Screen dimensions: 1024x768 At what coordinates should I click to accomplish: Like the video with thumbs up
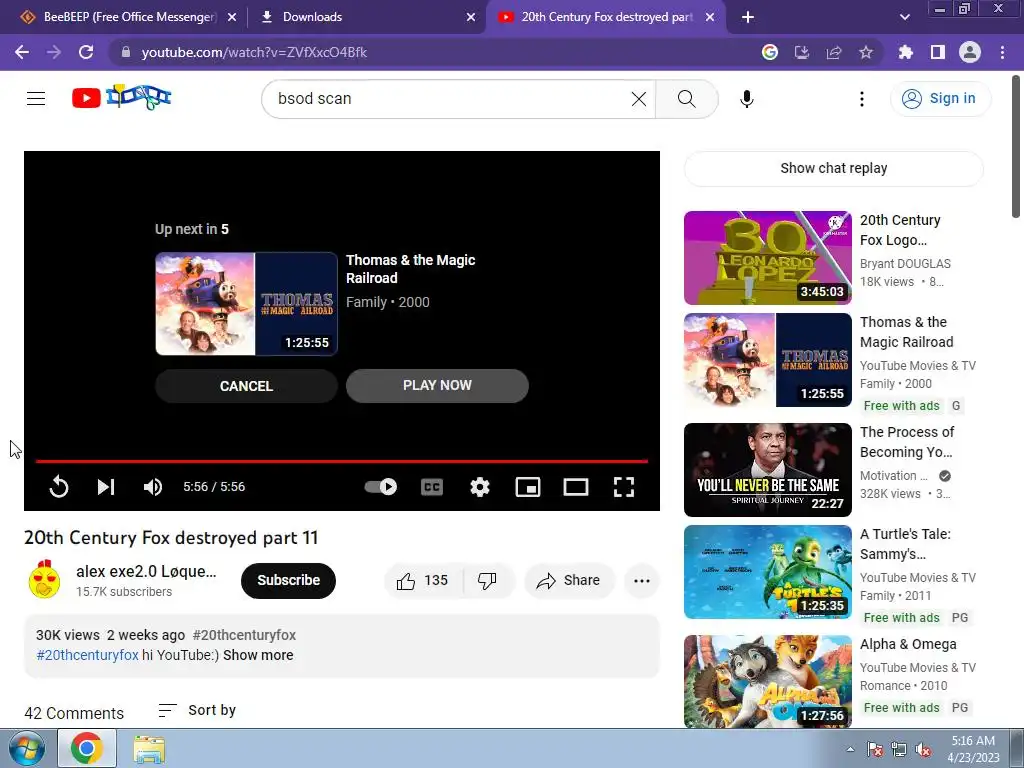(x=423, y=581)
